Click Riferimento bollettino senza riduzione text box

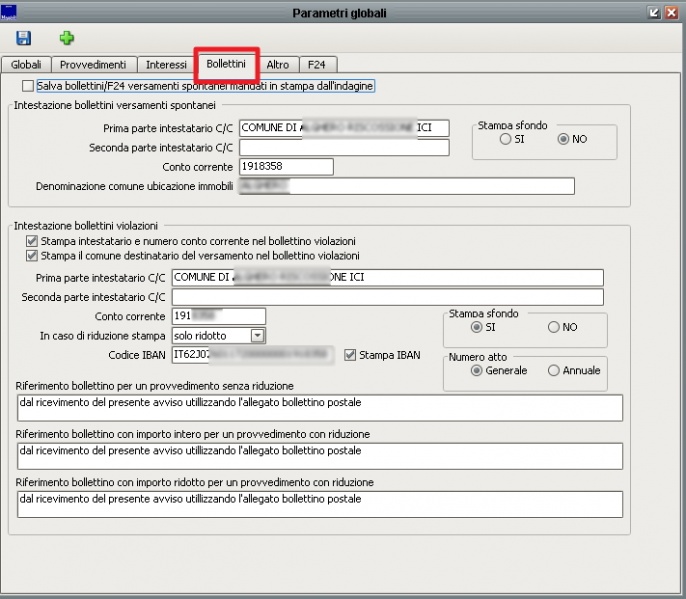click(x=320, y=407)
